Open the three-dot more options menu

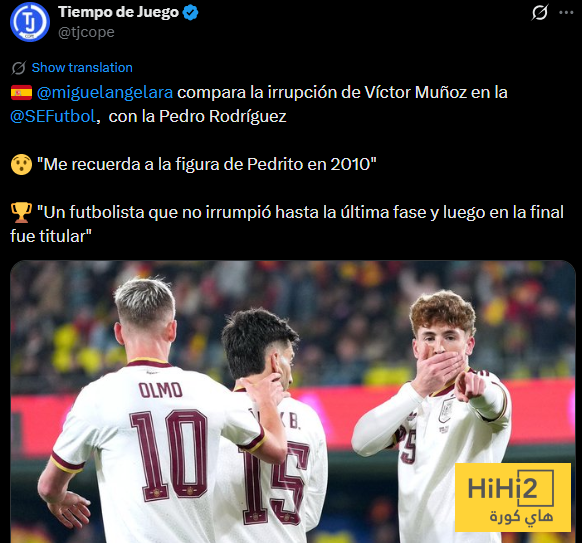point(566,12)
